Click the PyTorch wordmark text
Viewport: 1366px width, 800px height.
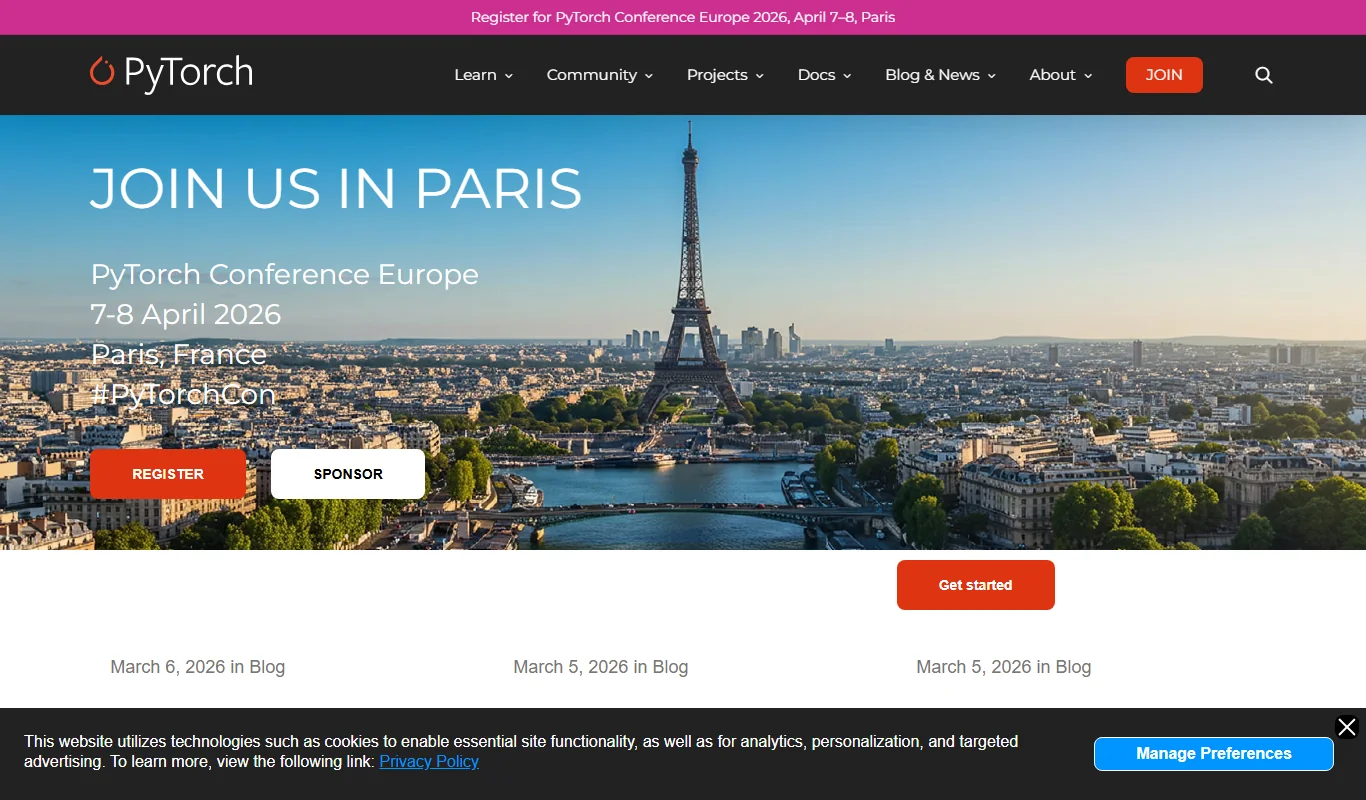tap(188, 73)
